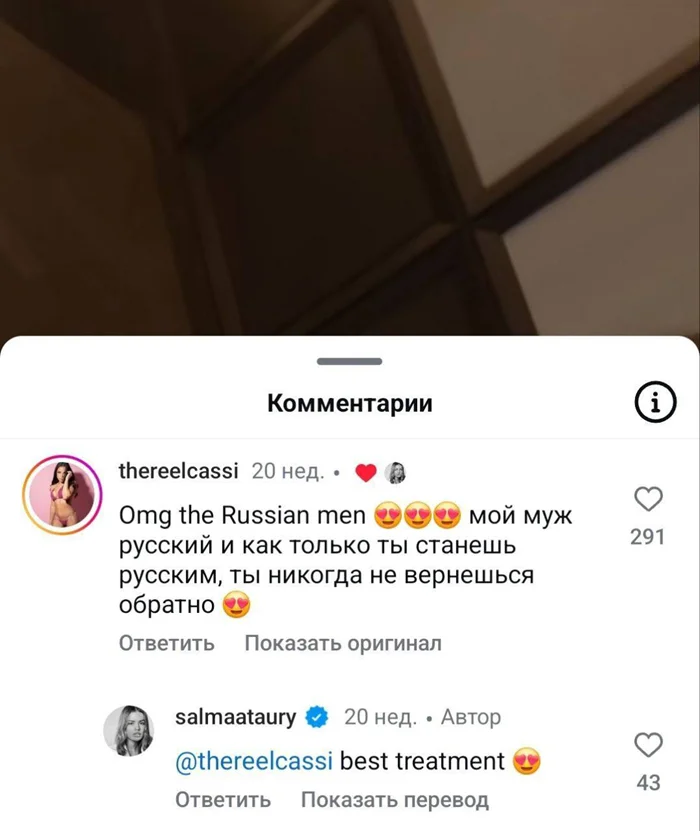This screenshot has height=831, width=700.
Task: View the 291 likes count
Action: 648,537
